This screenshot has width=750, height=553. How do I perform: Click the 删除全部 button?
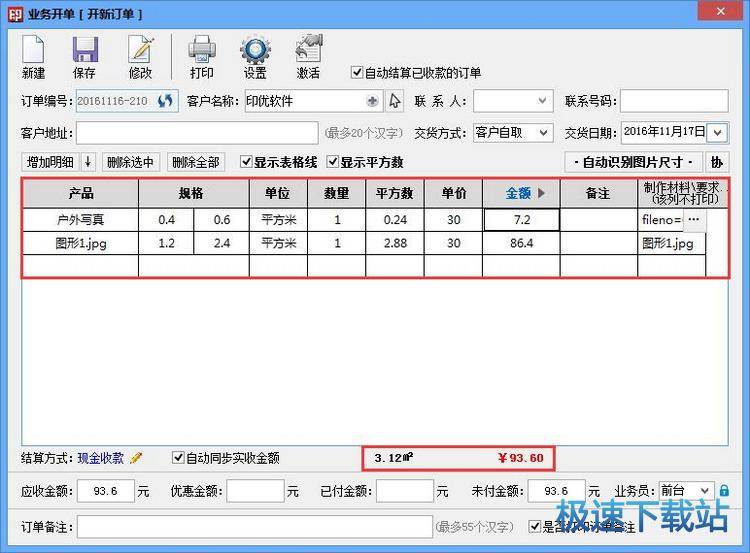pos(196,162)
